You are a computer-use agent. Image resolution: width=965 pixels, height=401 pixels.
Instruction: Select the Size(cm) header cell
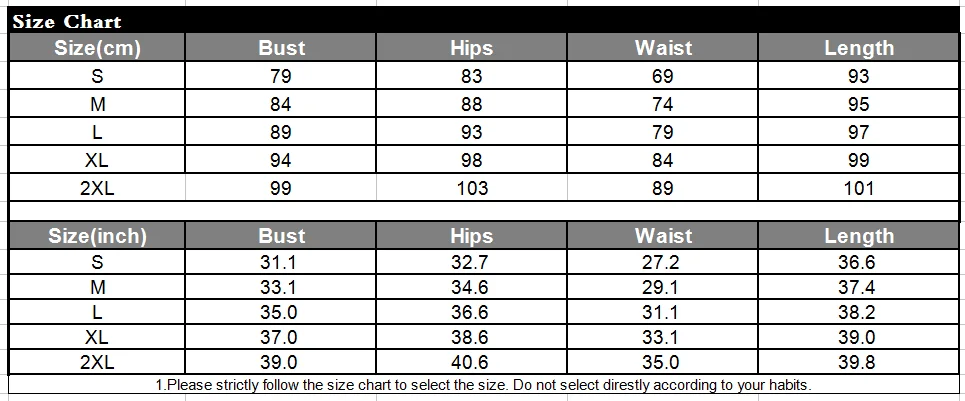97,47
